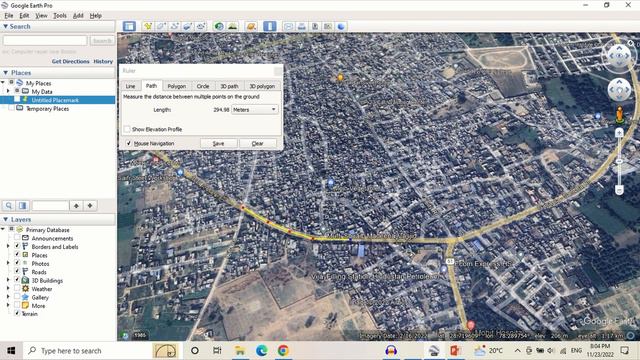This screenshot has width=640, height=360.
Task: Open the Tools menu
Action: (60, 16)
